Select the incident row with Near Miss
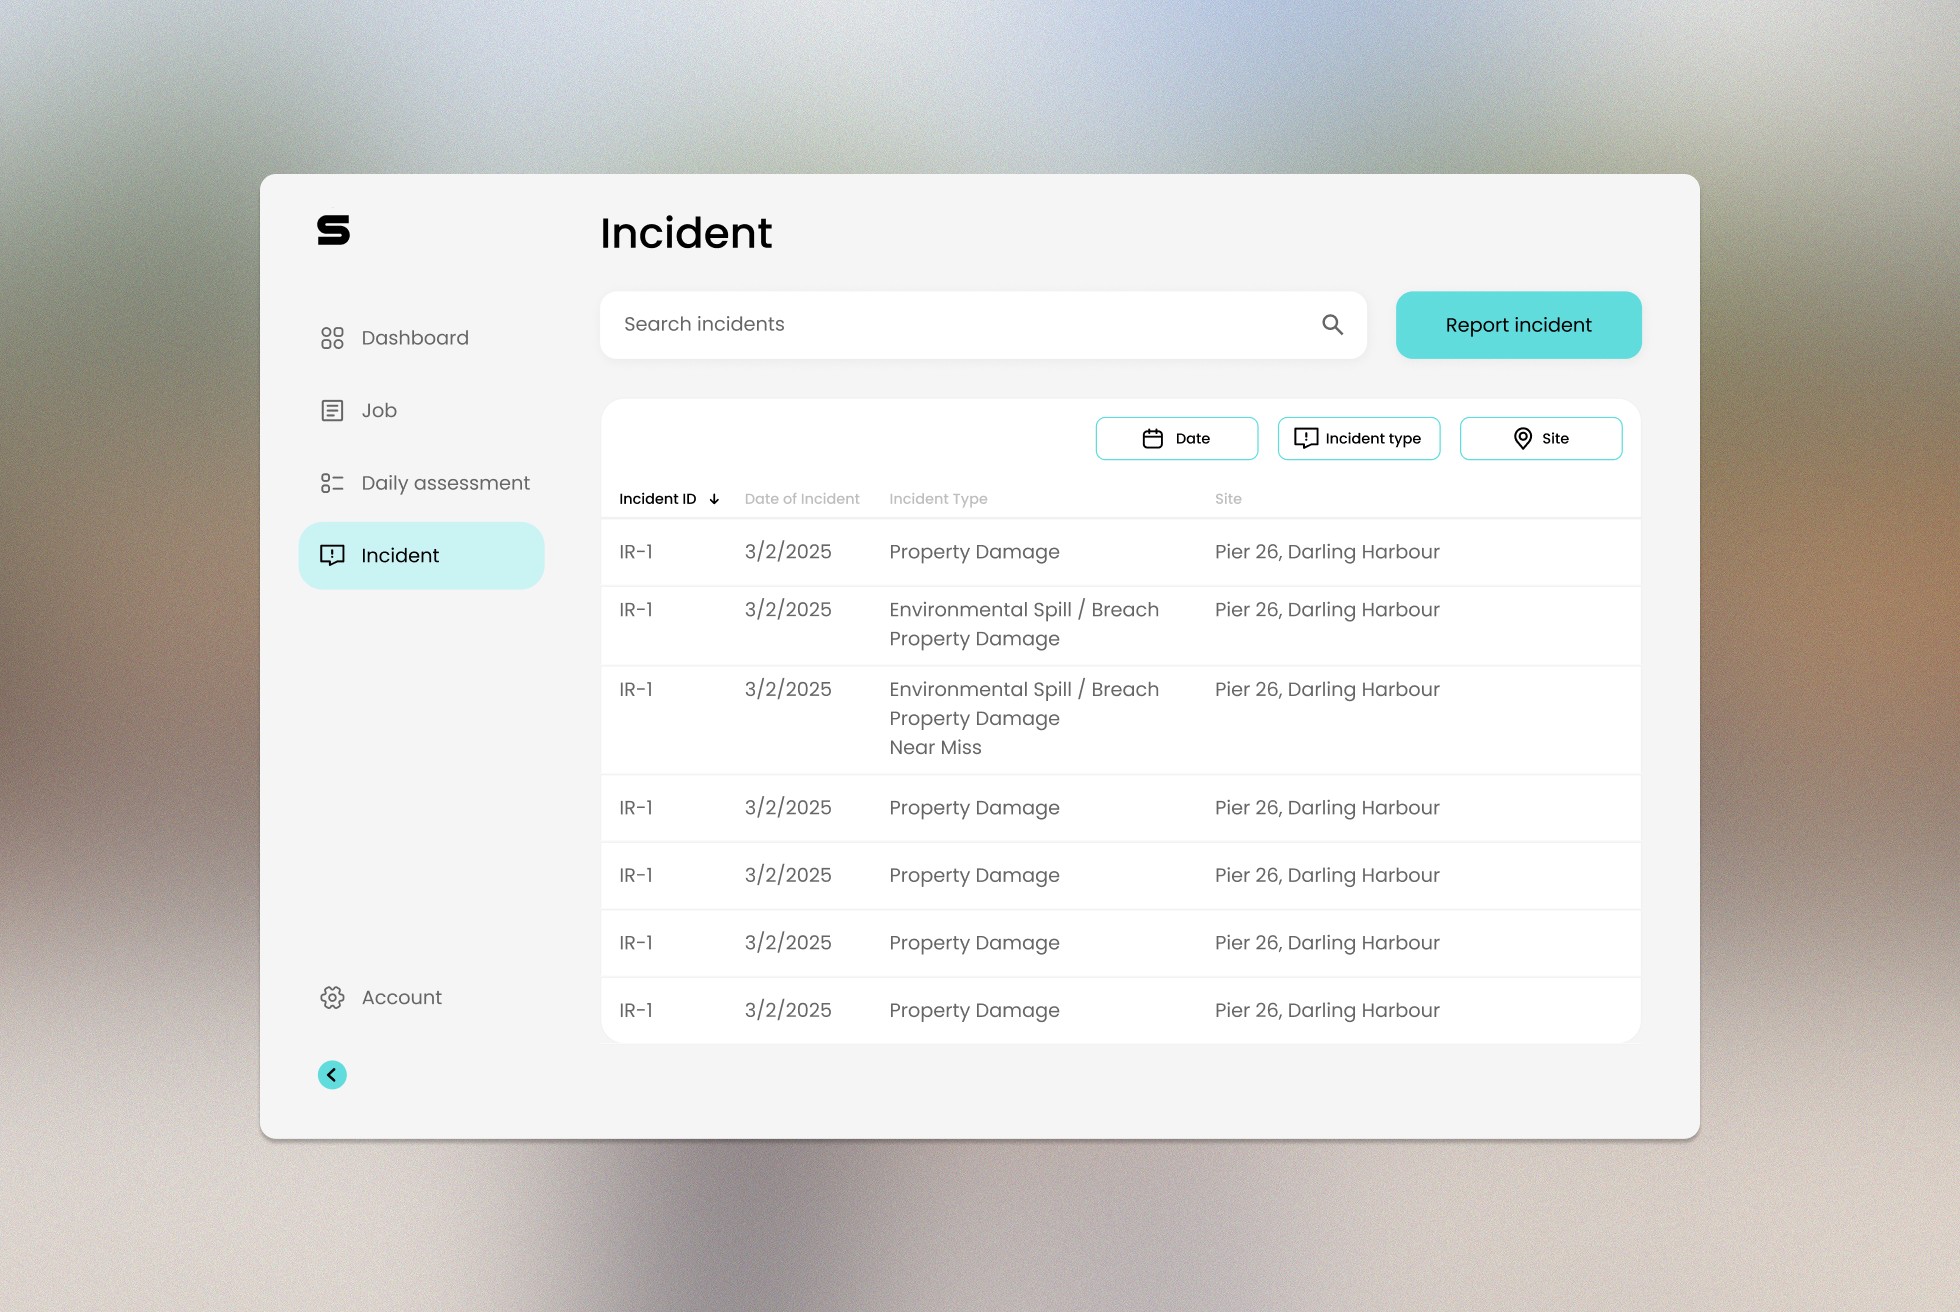 click(x=1120, y=719)
